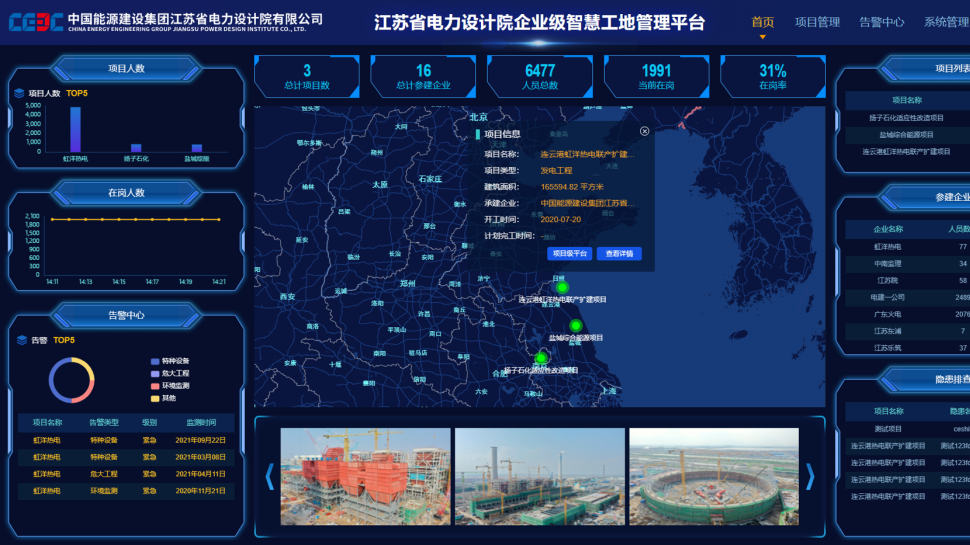Click the 总计项目数 stat card

(307, 77)
